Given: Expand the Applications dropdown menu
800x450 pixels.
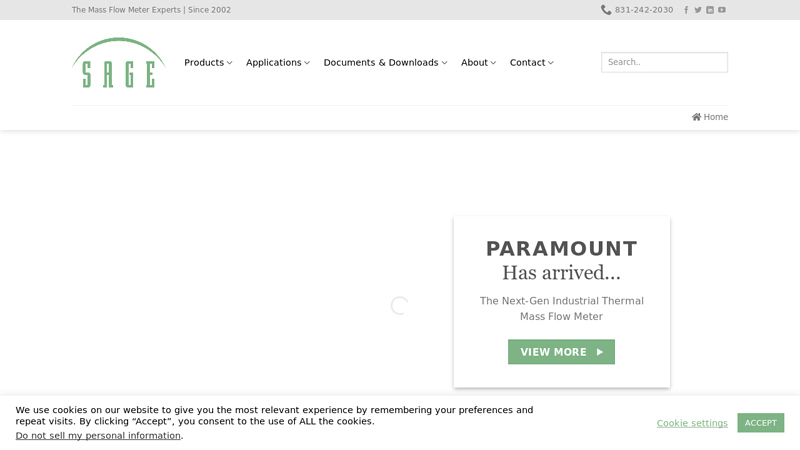Looking at the screenshot, I should coord(278,62).
